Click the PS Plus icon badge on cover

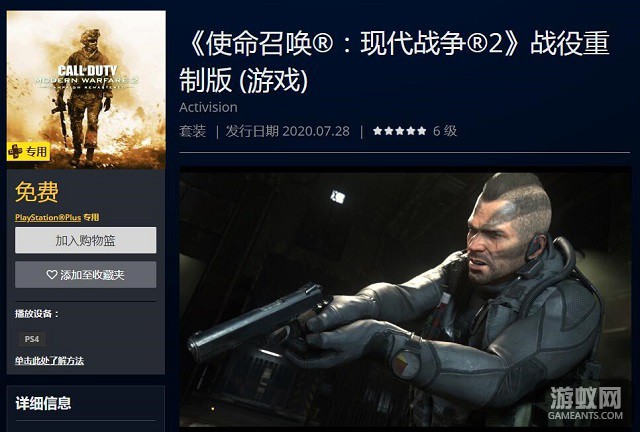pos(15,151)
